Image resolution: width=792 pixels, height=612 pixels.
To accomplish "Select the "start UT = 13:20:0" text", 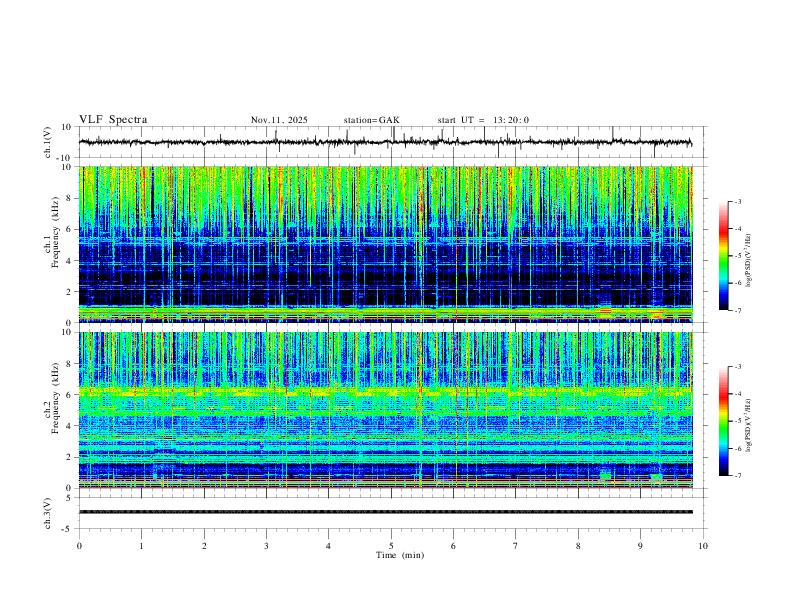I will (483, 120).
